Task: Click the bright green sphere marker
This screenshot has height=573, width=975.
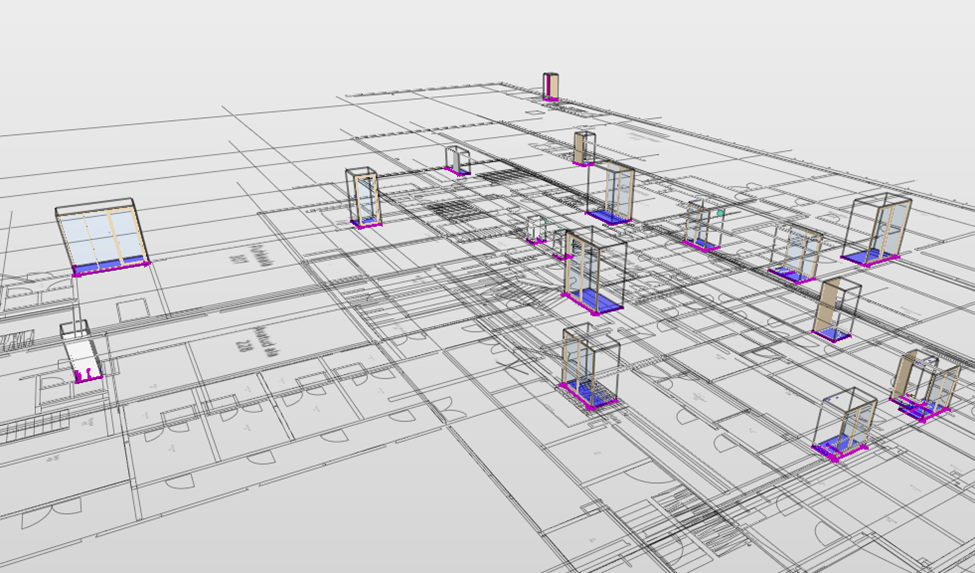Action: tap(720, 213)
